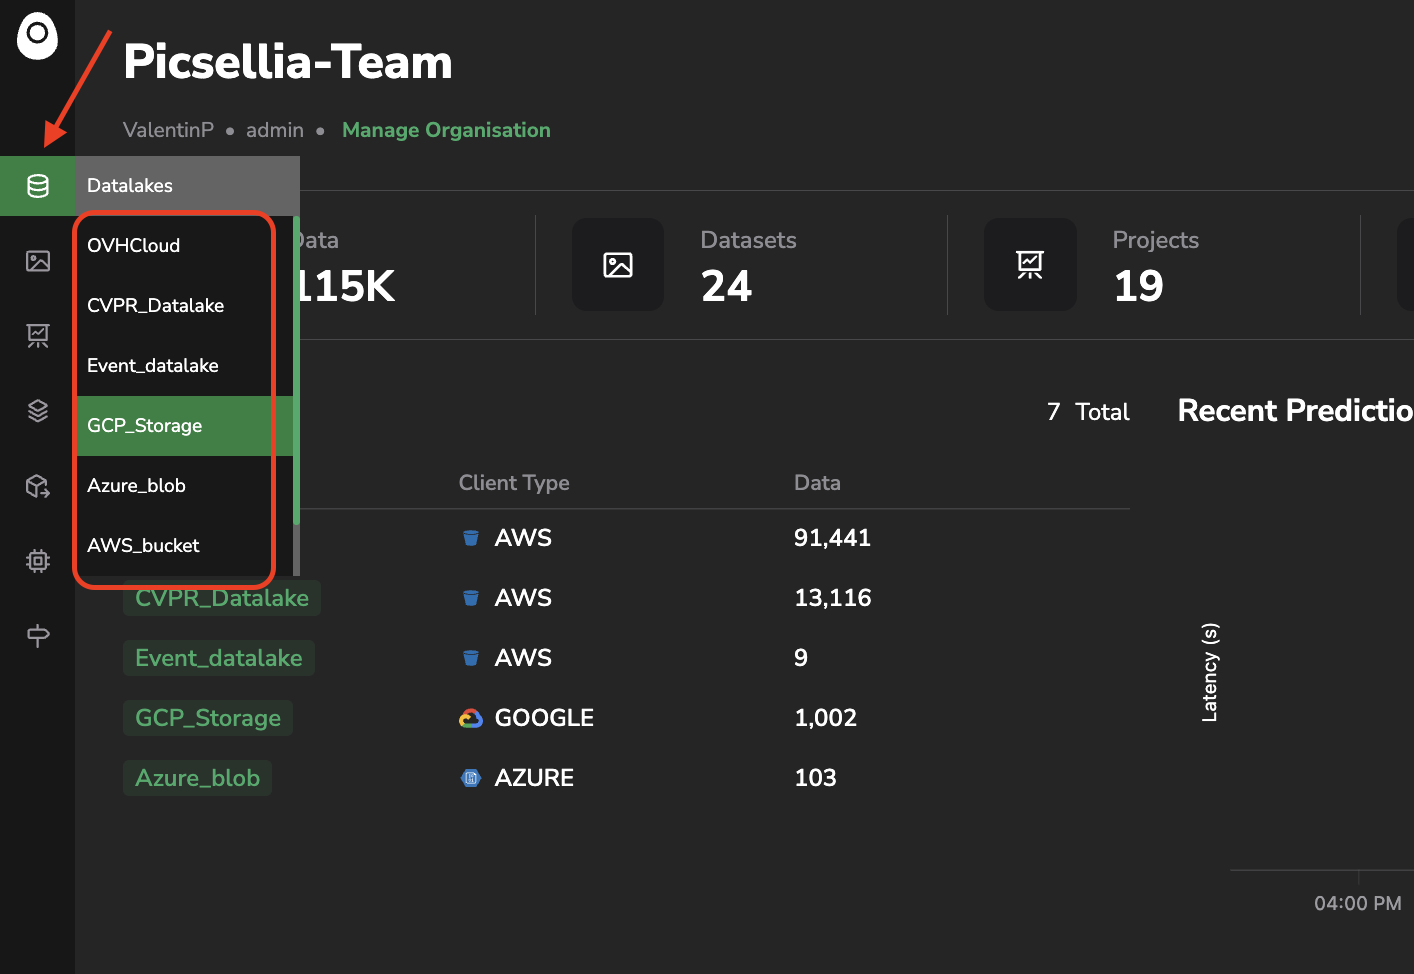Click the Azure icon beside AZURE
The height and width of the screenshot is (974, 1414).
point(471,778)
